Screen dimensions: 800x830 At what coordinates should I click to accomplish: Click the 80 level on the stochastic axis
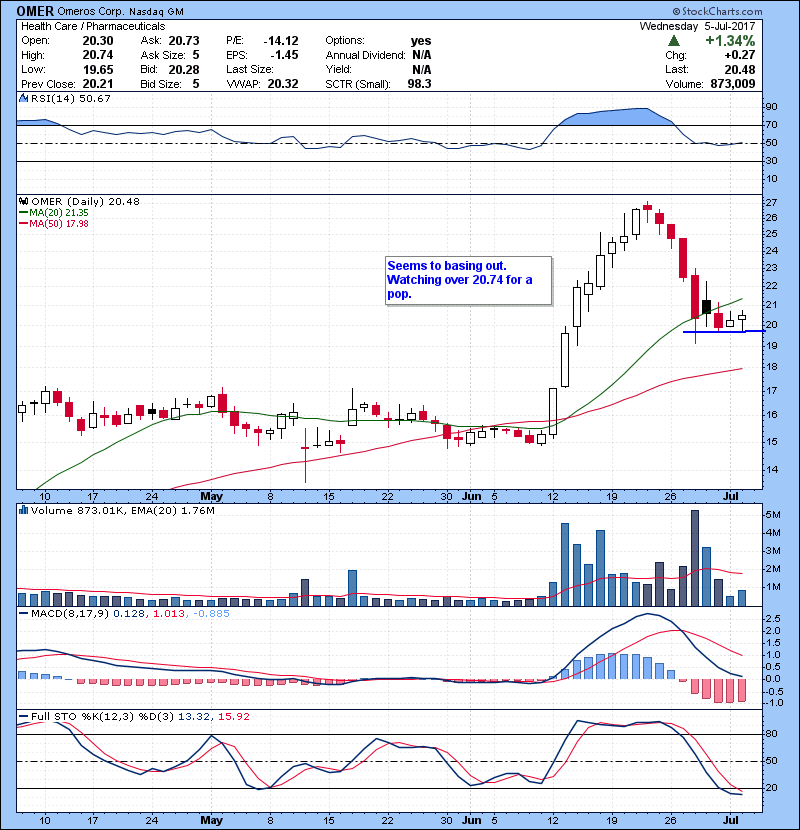tap(771, 734)
